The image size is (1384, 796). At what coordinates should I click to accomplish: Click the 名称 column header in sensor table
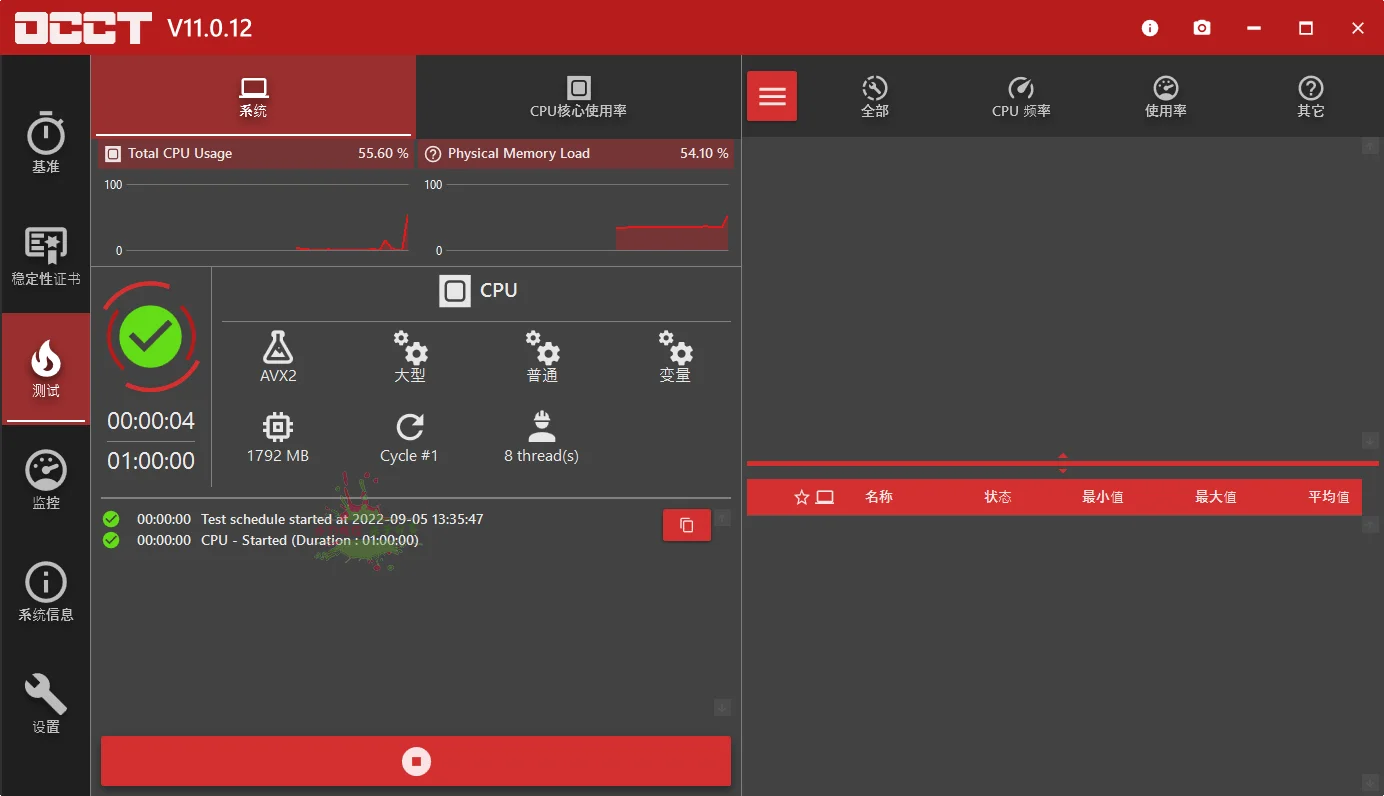tap(879, 496)
